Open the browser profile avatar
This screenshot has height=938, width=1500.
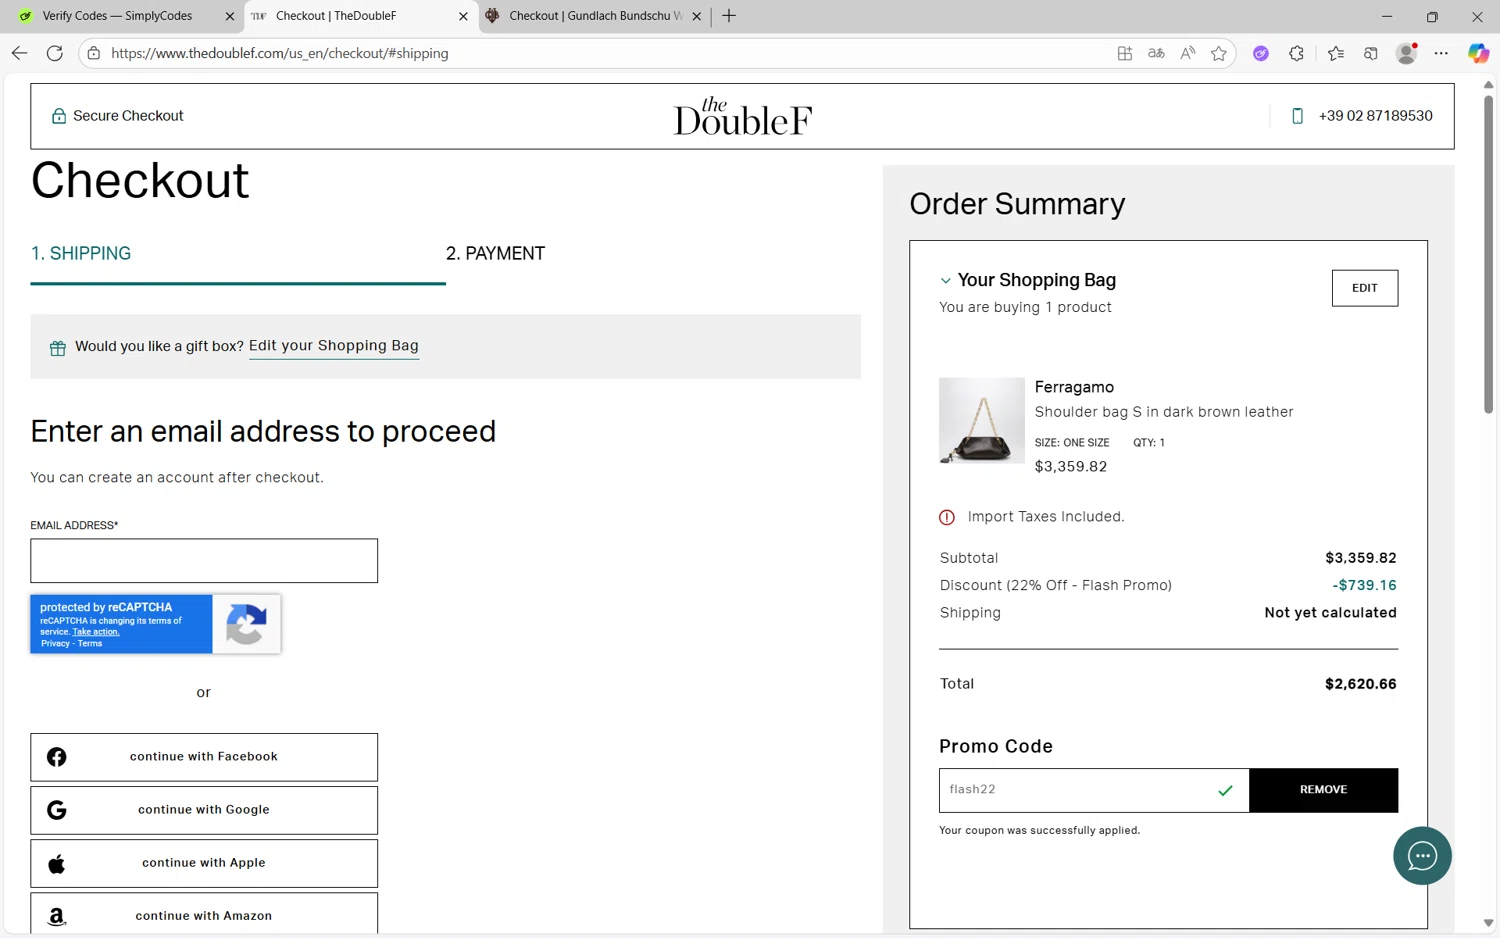click(1407, 53)
